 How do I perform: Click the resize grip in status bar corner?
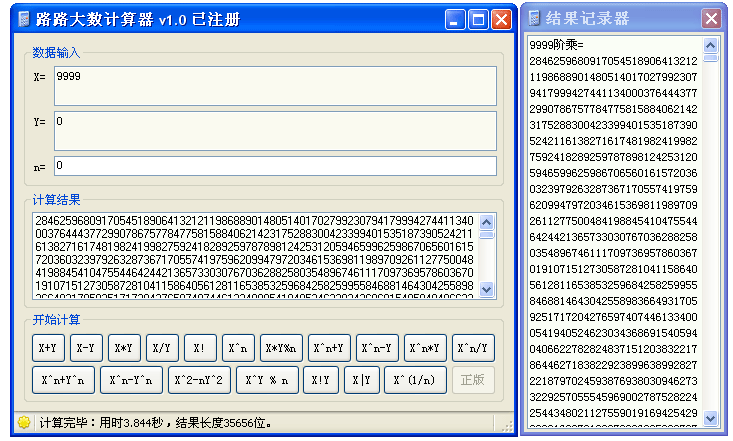click(x=507, y=426)
